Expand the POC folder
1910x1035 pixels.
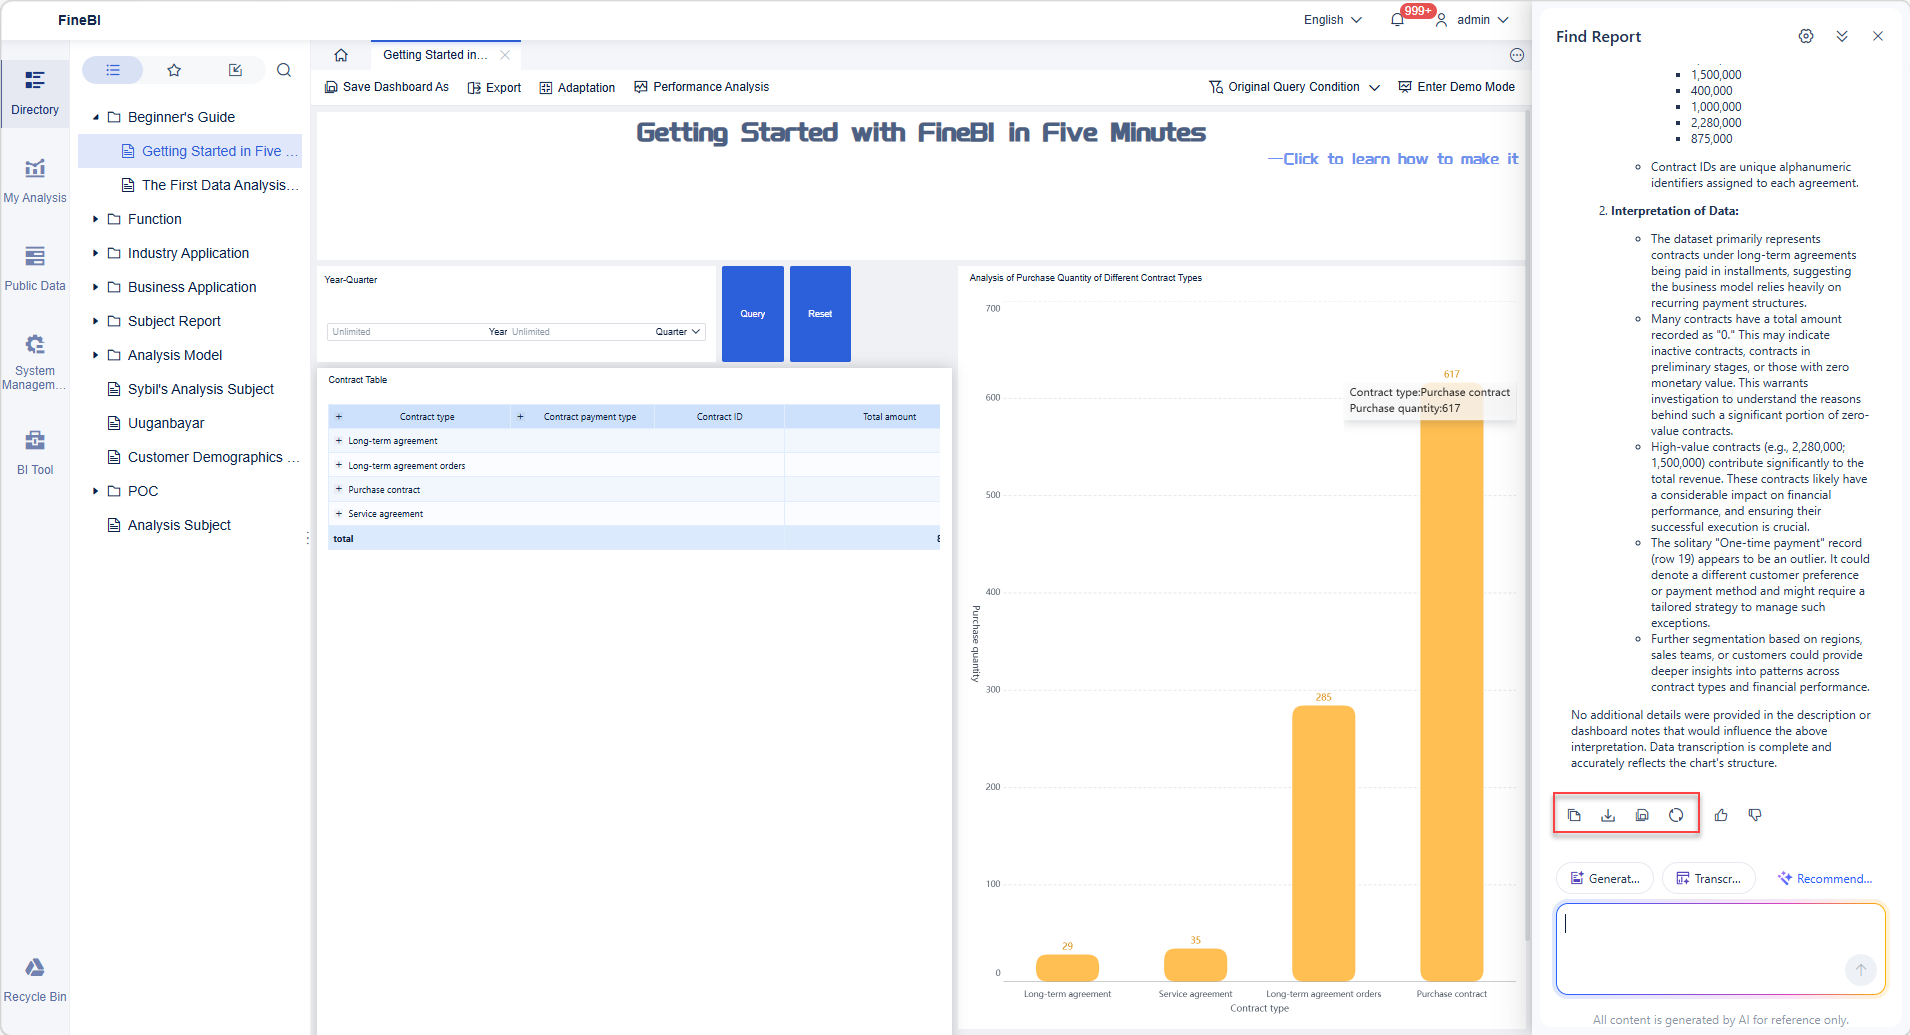point(96,491)
